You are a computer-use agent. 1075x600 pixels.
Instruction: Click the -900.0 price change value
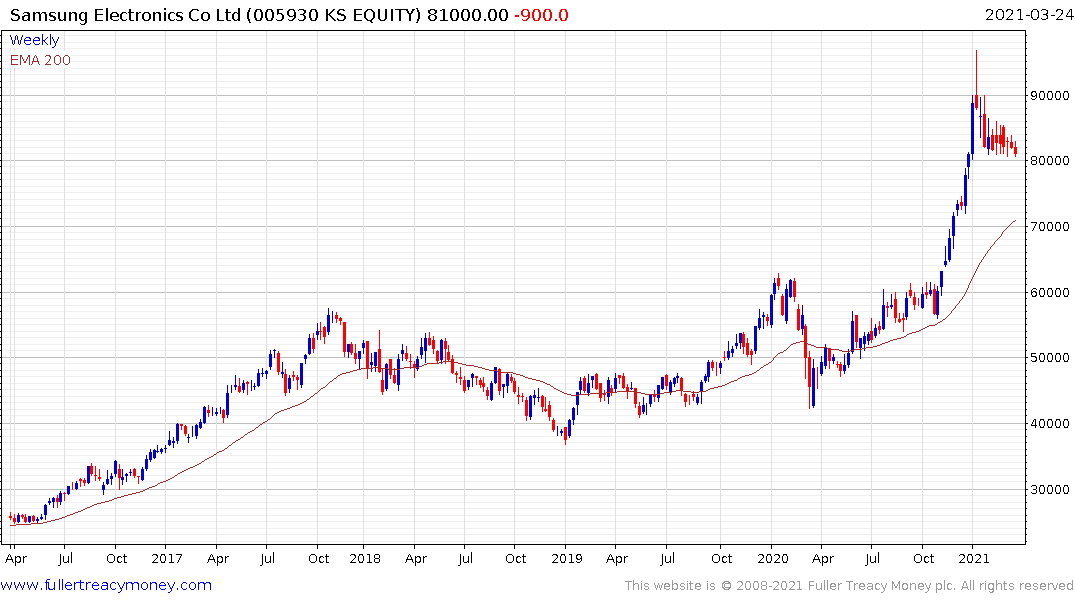point(541,15)
